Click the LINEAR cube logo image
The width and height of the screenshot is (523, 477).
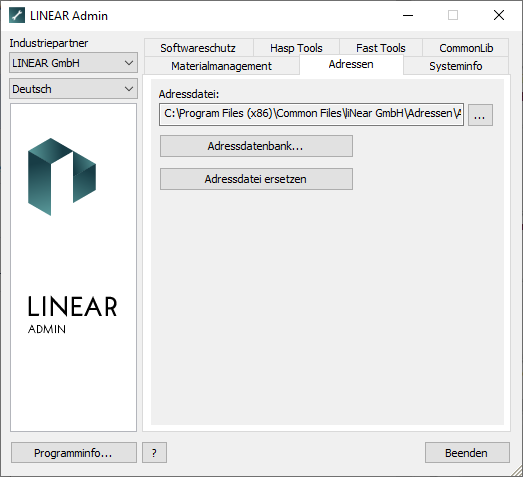pyautogui.click(x=62, y=176)
